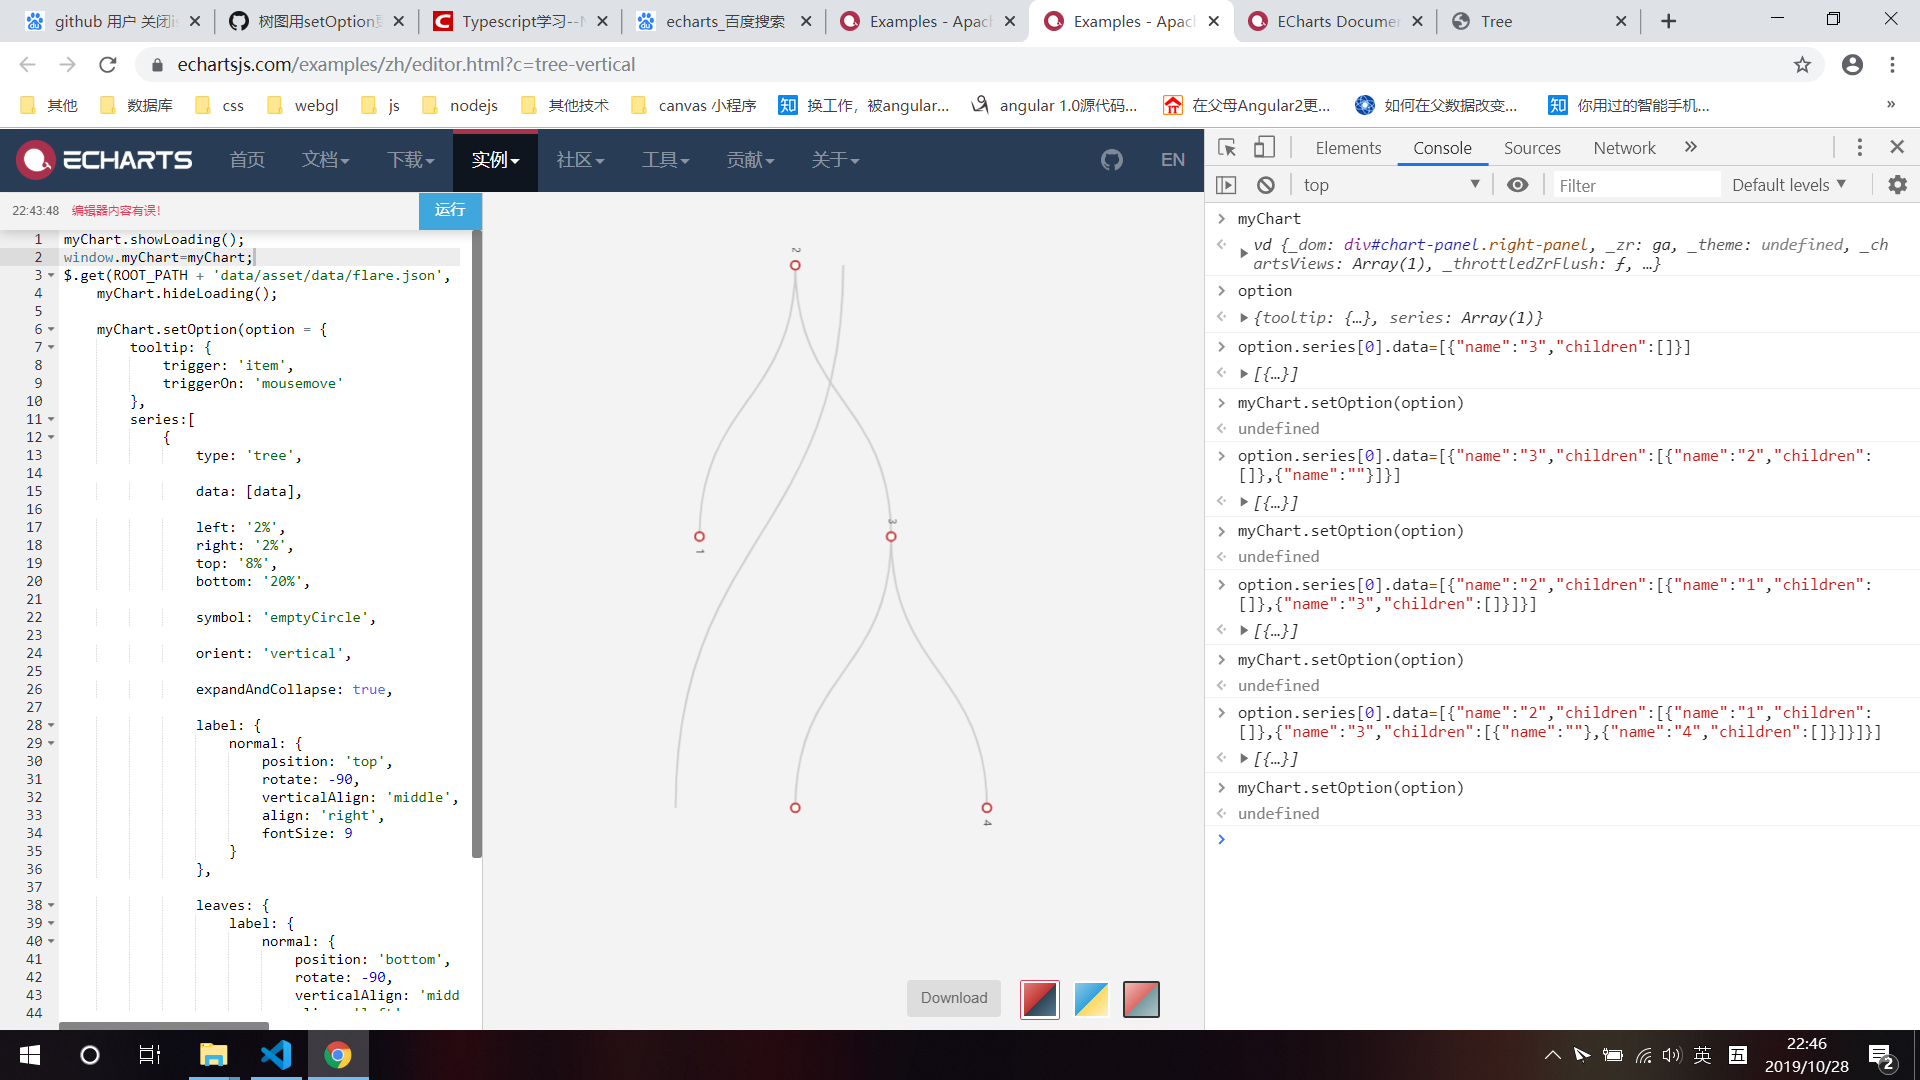Screen dimensions: 1920x1080
Task: Toggle the device toolbar icon
Action: [x=1264, y=148]
